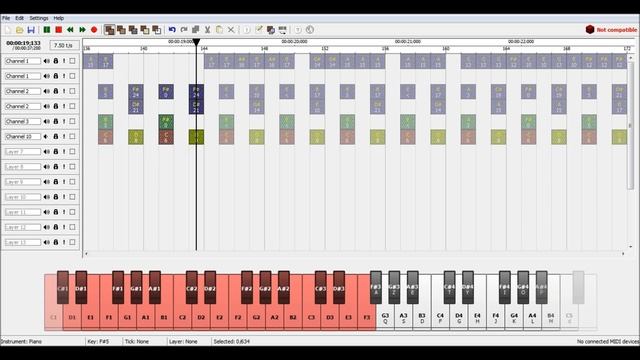Image resolution: width=640 pixels, height=360 pixels.
Task: Solo Layer 13 with its exclamation icon
Action: click(x=64, y=242)
